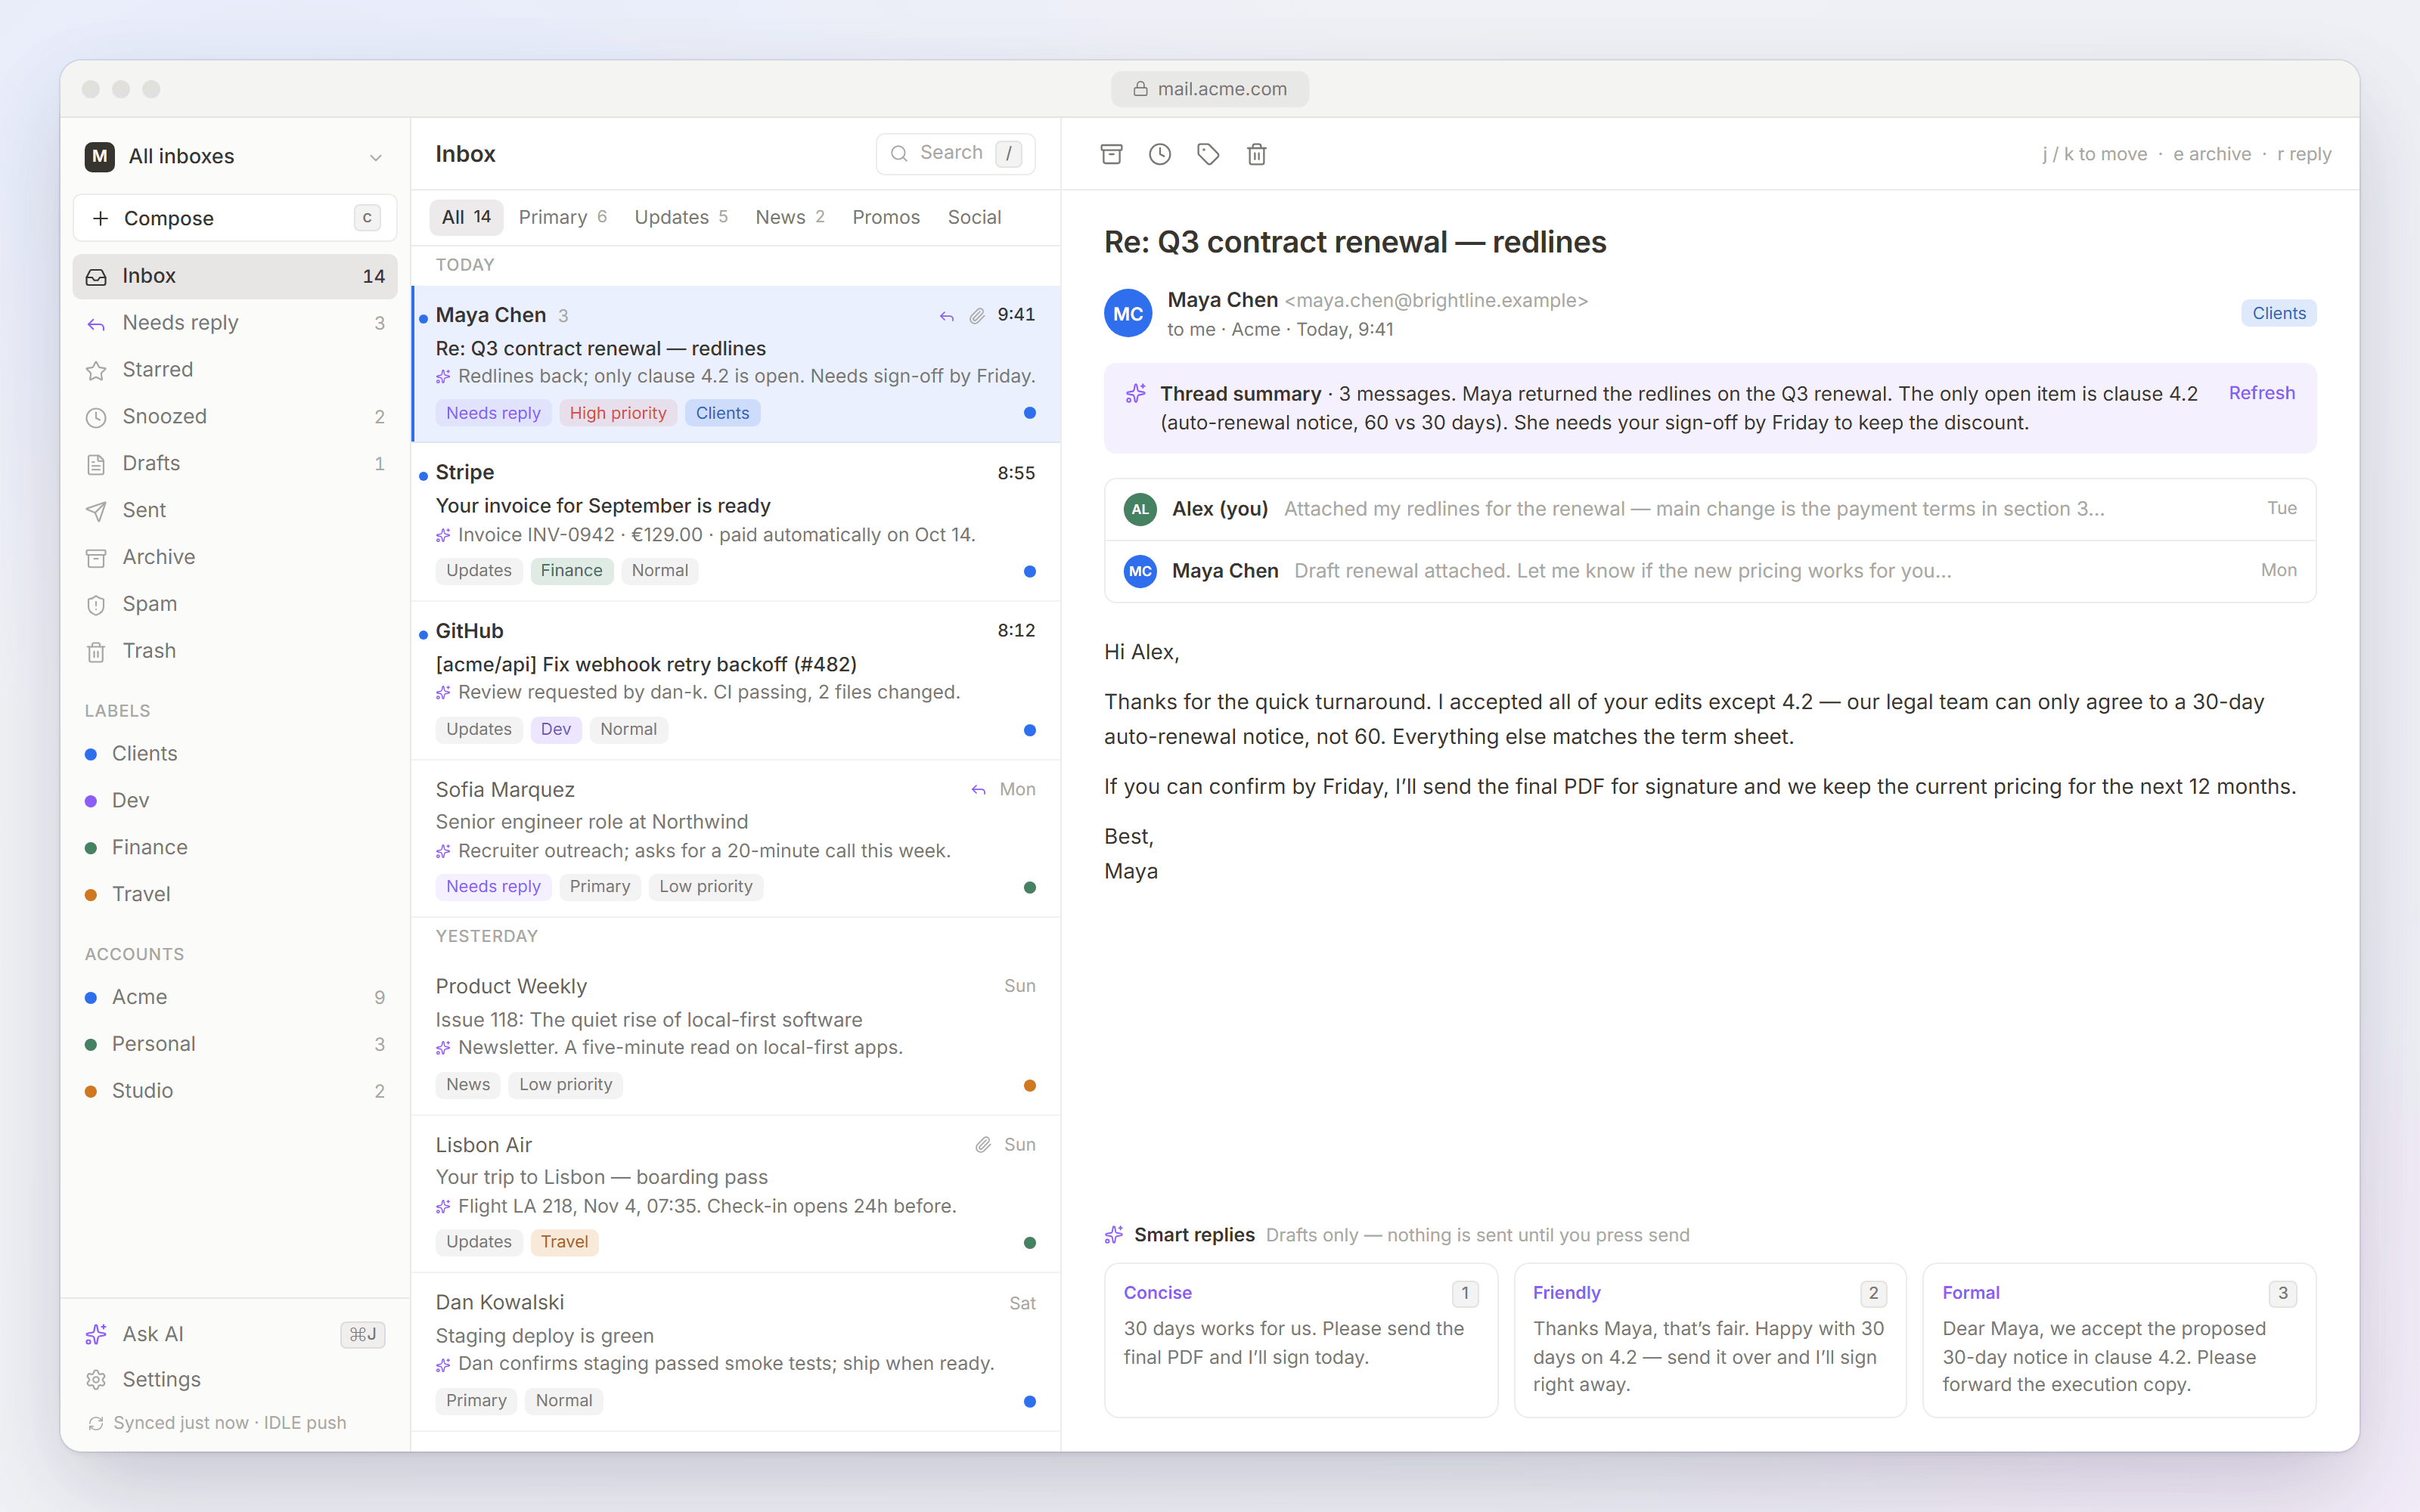
Task: Snooze the thread with the clock icon
Action: 1159,154
